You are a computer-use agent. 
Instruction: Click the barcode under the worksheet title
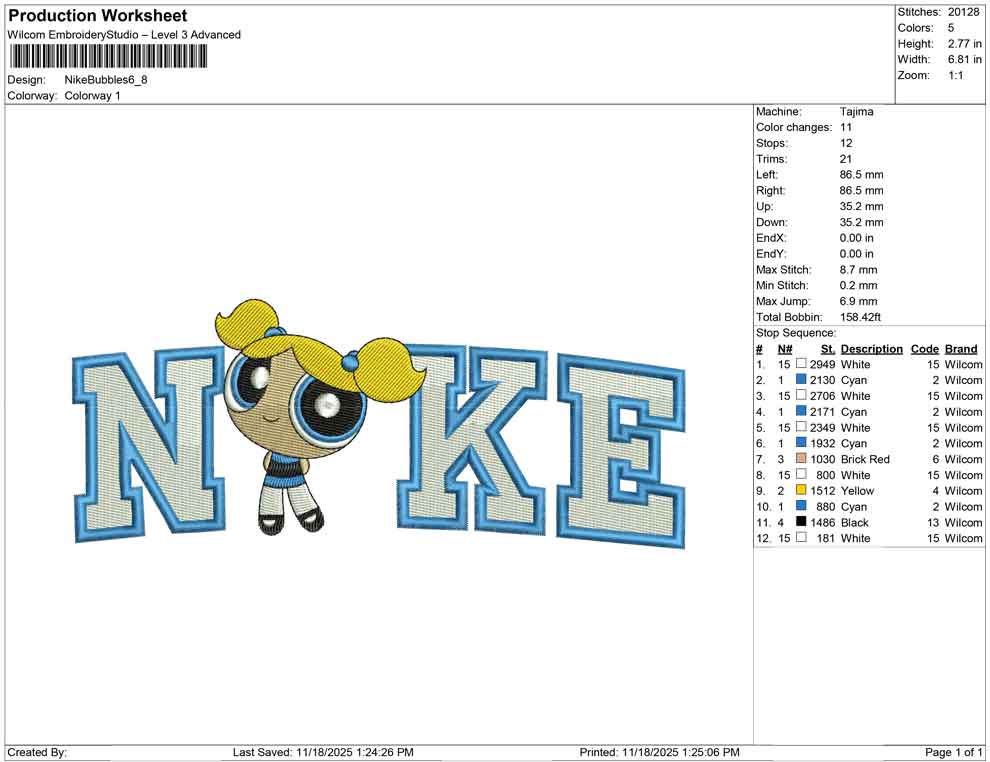tap(108, 57)
